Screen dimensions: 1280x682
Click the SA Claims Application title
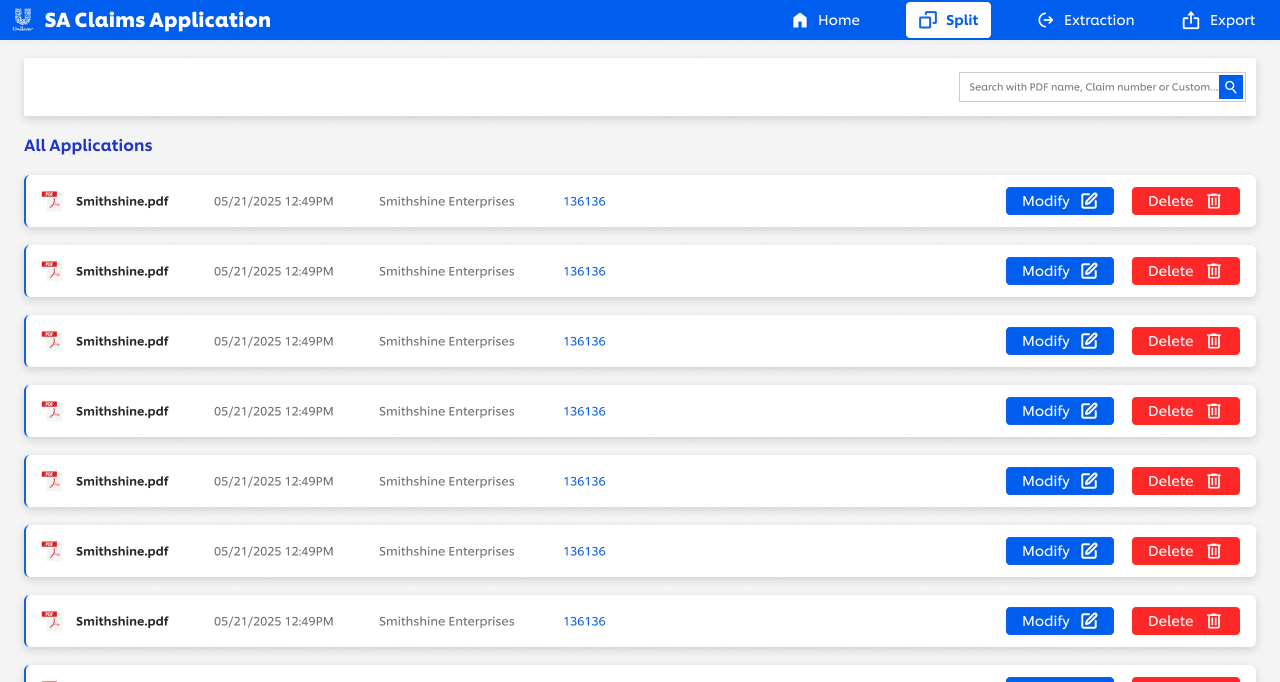point(157,20)
